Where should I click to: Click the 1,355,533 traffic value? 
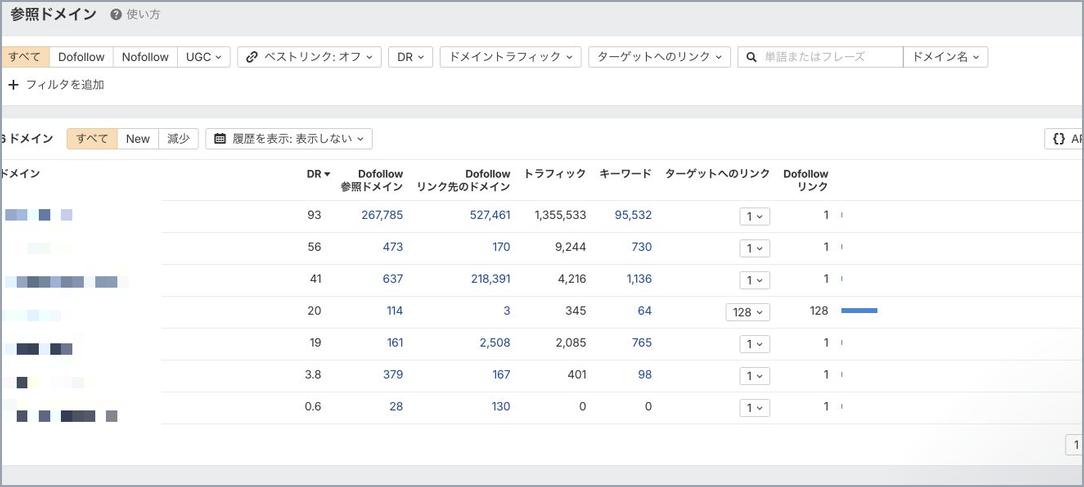click(x=561, y=215)
